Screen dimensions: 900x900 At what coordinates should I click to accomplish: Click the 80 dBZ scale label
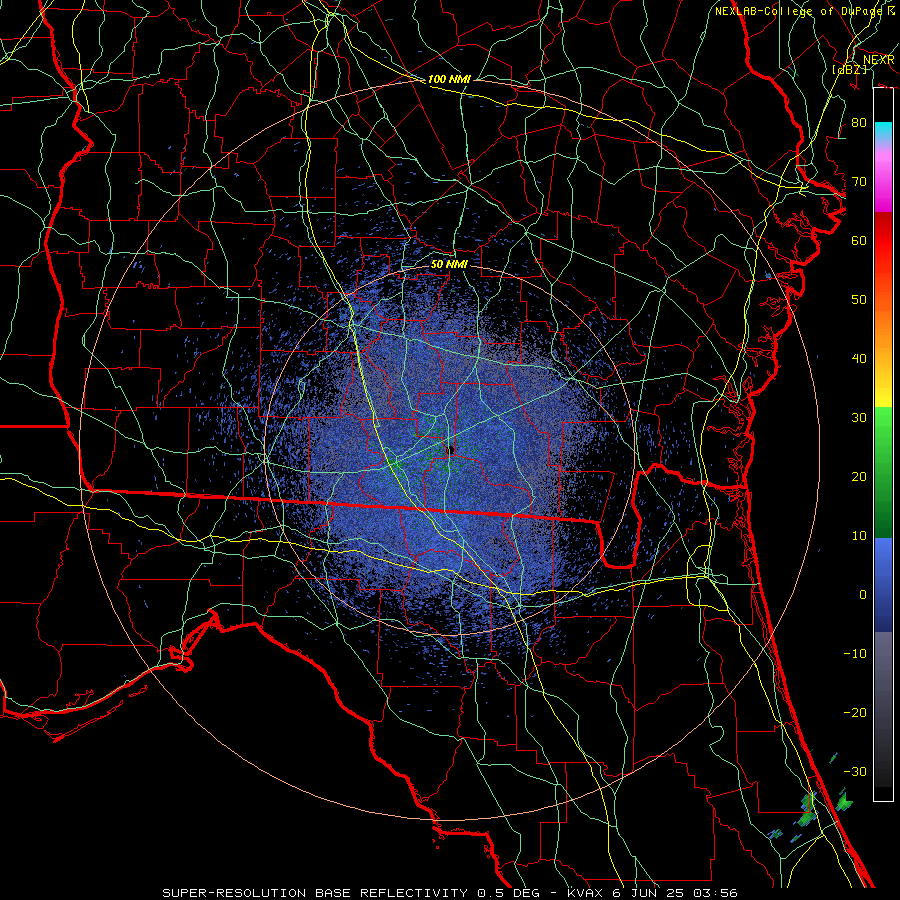tap(859, 123)
